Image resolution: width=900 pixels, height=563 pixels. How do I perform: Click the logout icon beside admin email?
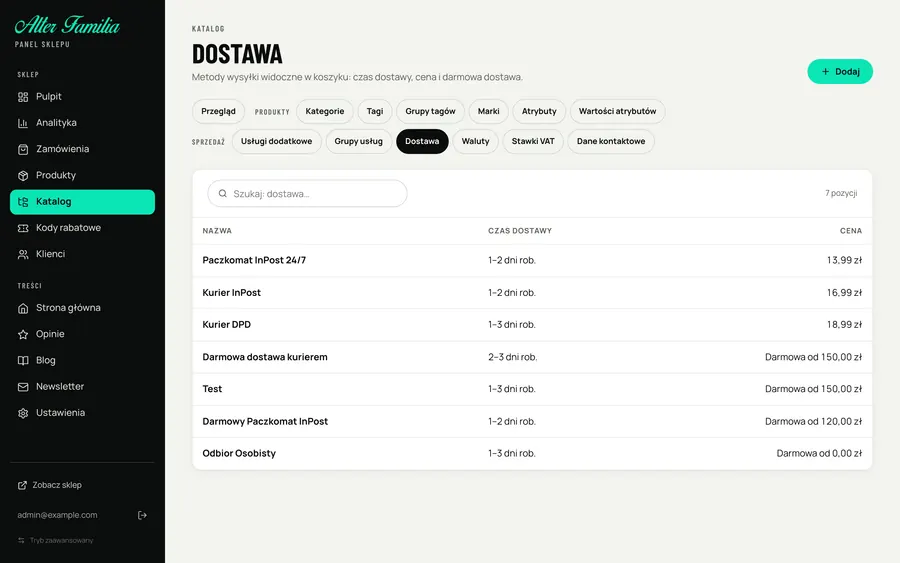(142, 515)
